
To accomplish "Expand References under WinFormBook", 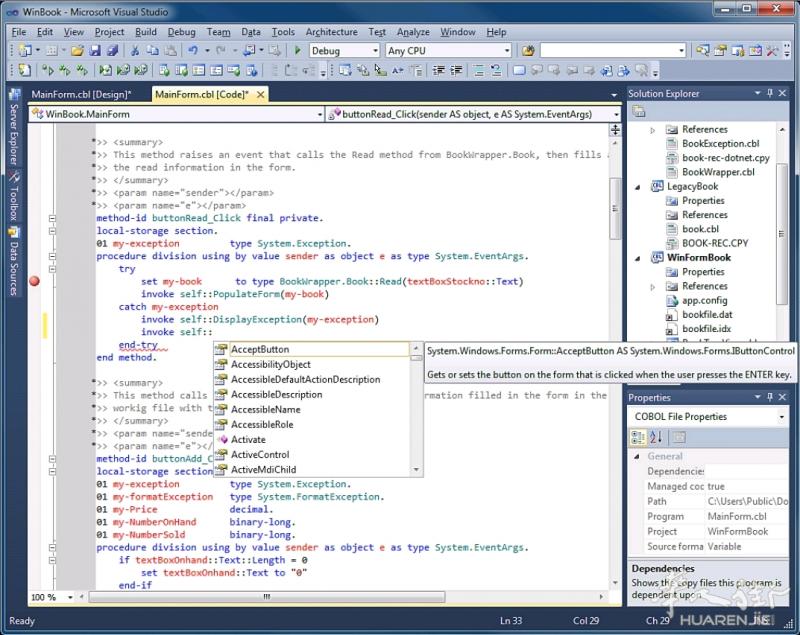I will tap(653, 287).
